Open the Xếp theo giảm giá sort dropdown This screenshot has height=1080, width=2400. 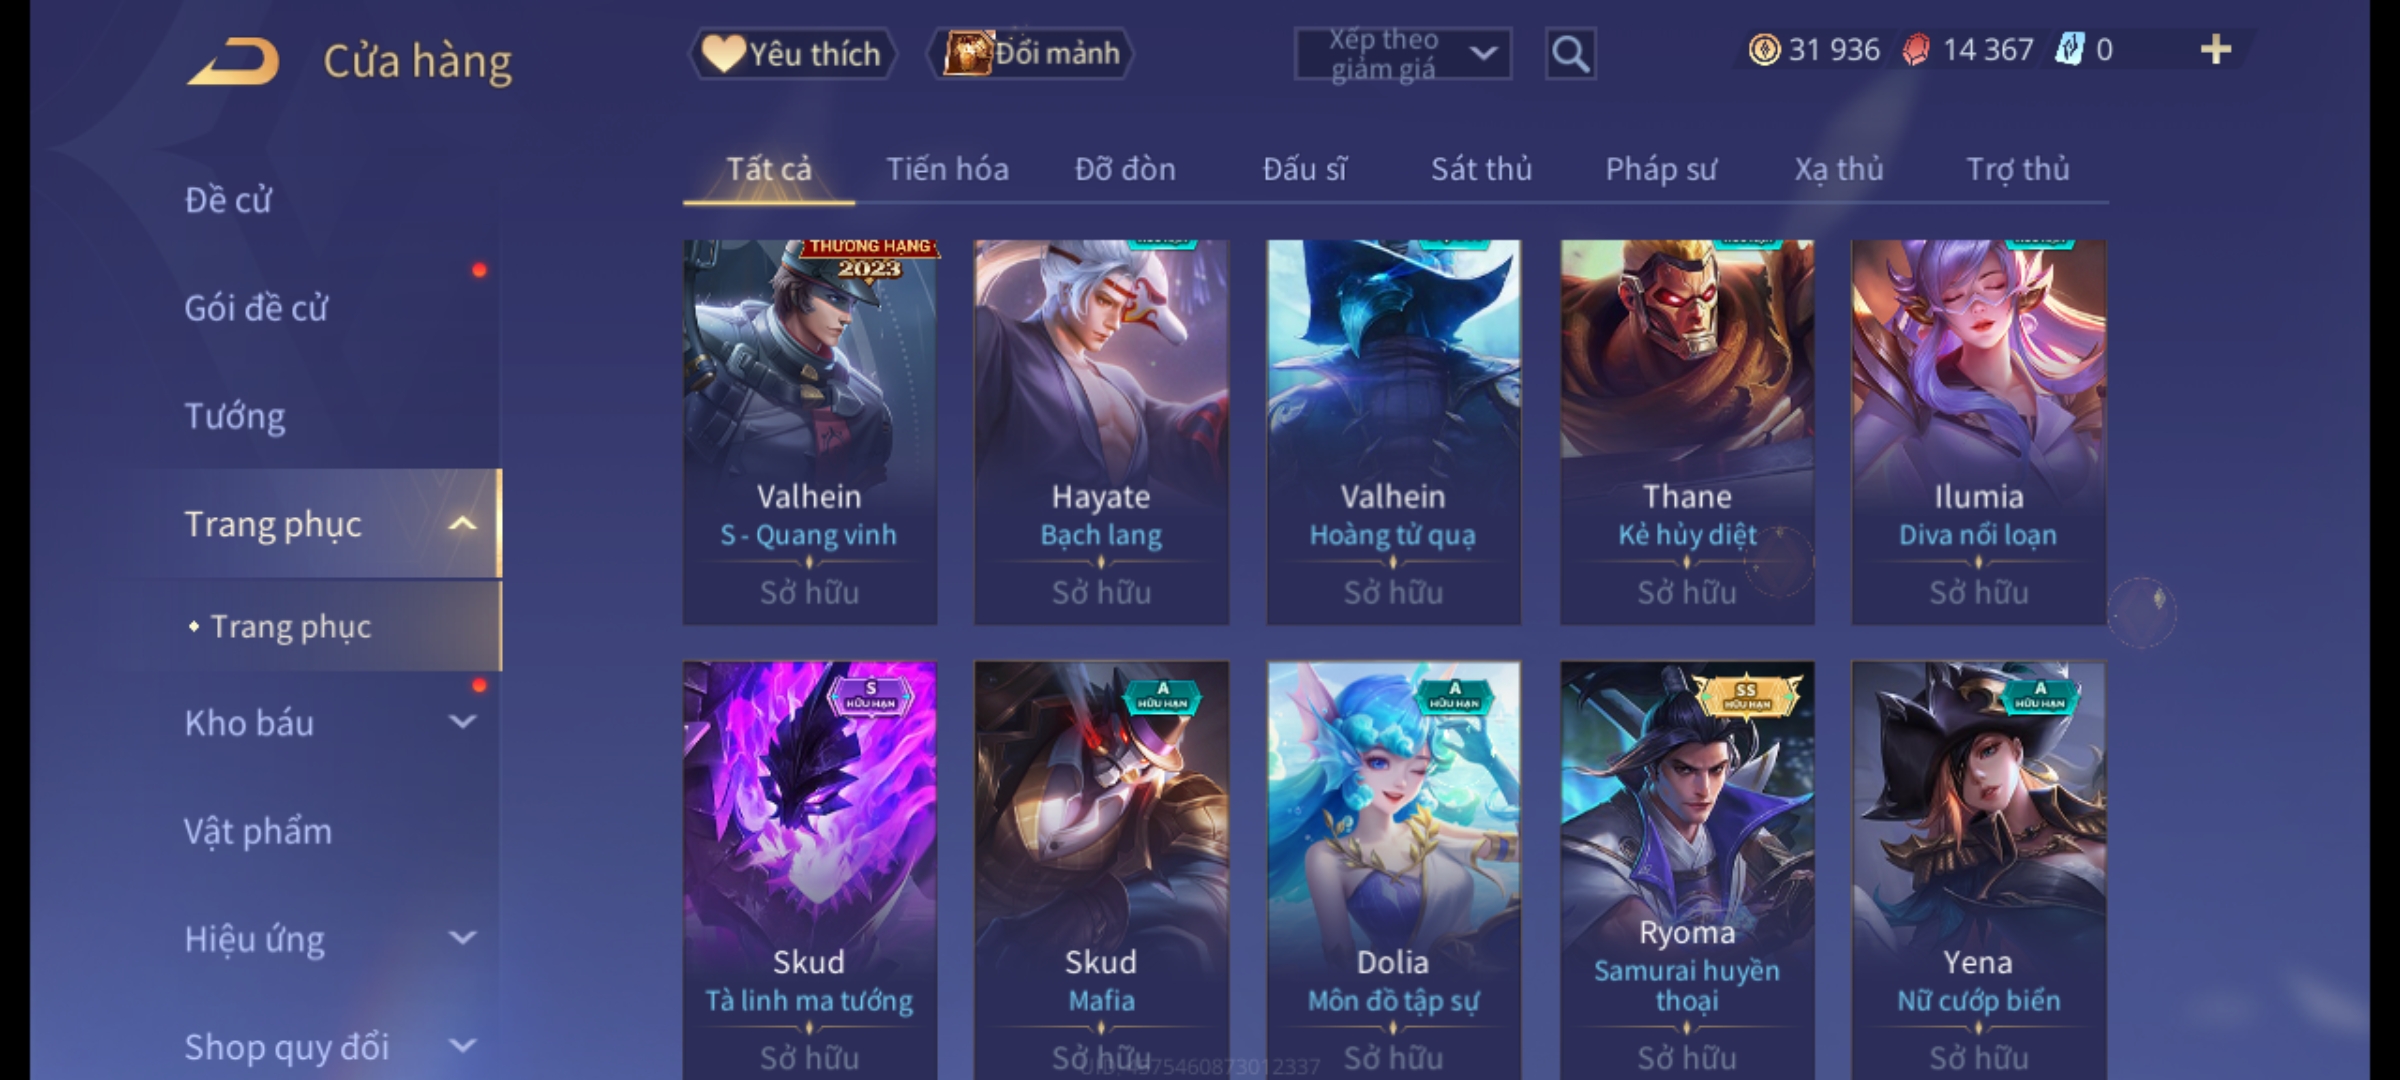point(1402,54)
